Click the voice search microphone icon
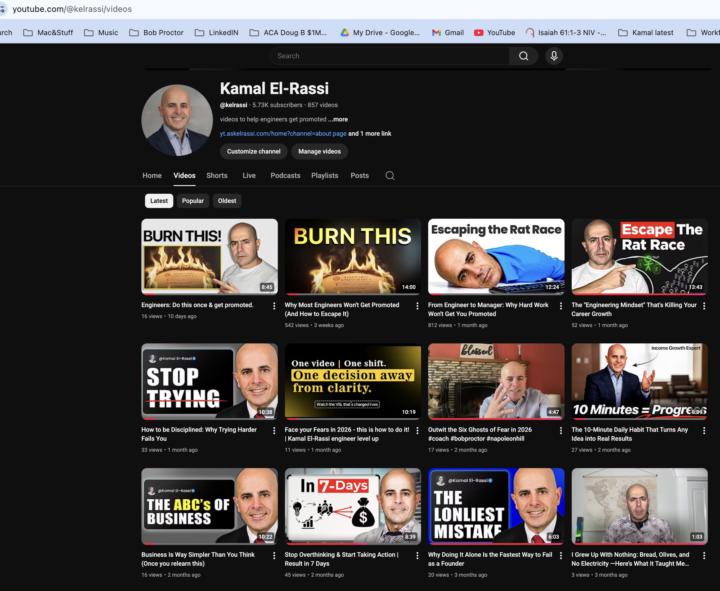The height and width of the screenshot is (591, 720). tap(554, 56)
